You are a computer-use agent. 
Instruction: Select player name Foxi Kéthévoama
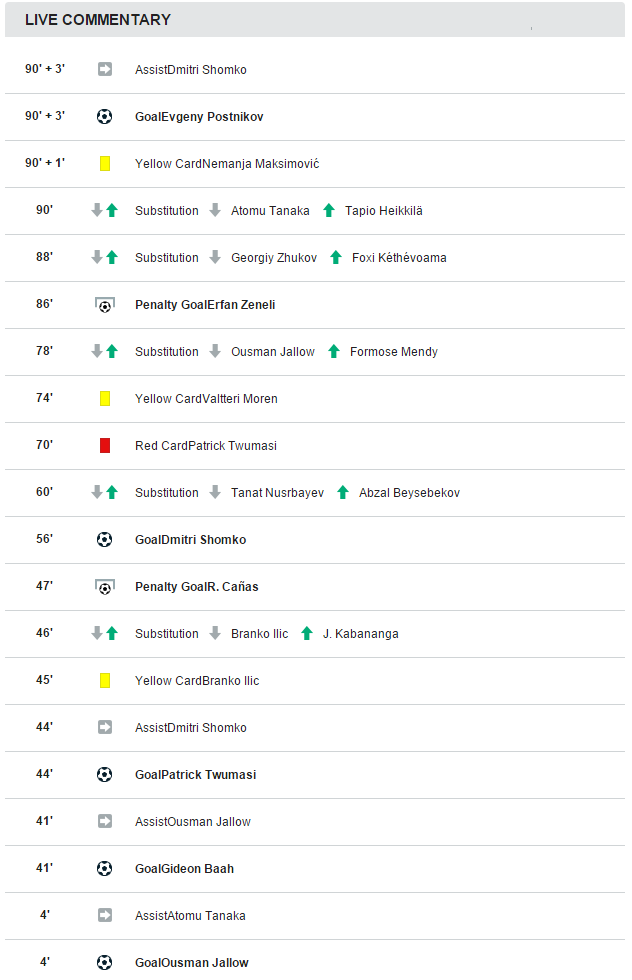(399, 258)
